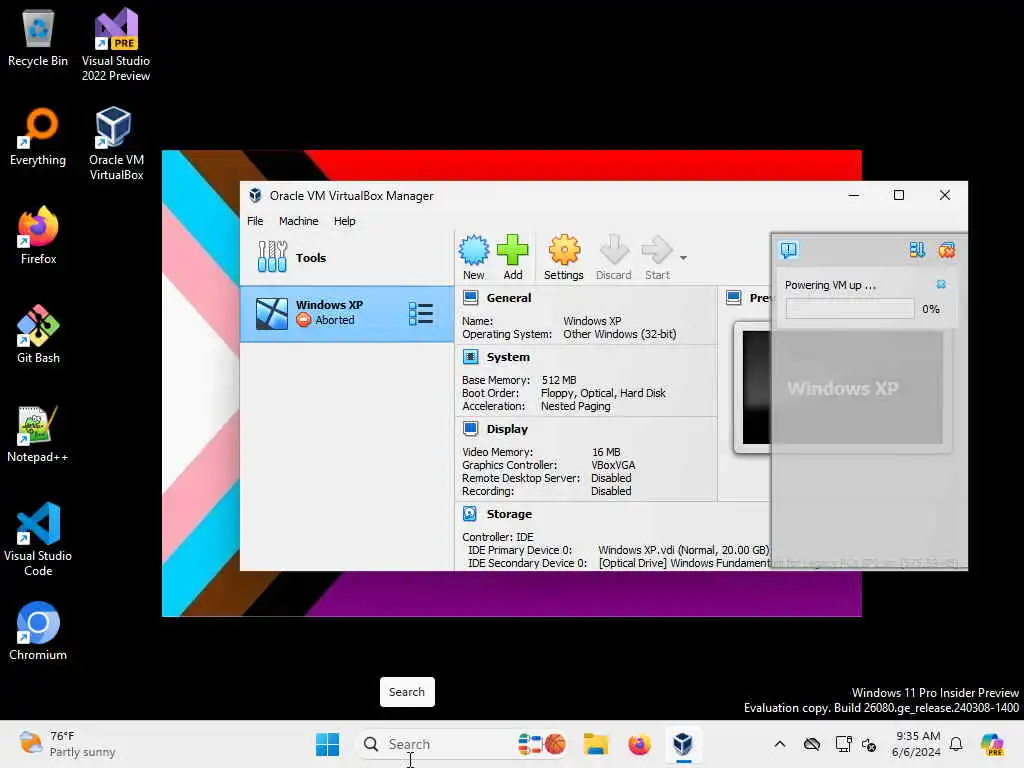The height and width of the screenshot is (768, 1024).
Task: Open the Notepad++ desktop shortcut
Action: coord(38,434)
